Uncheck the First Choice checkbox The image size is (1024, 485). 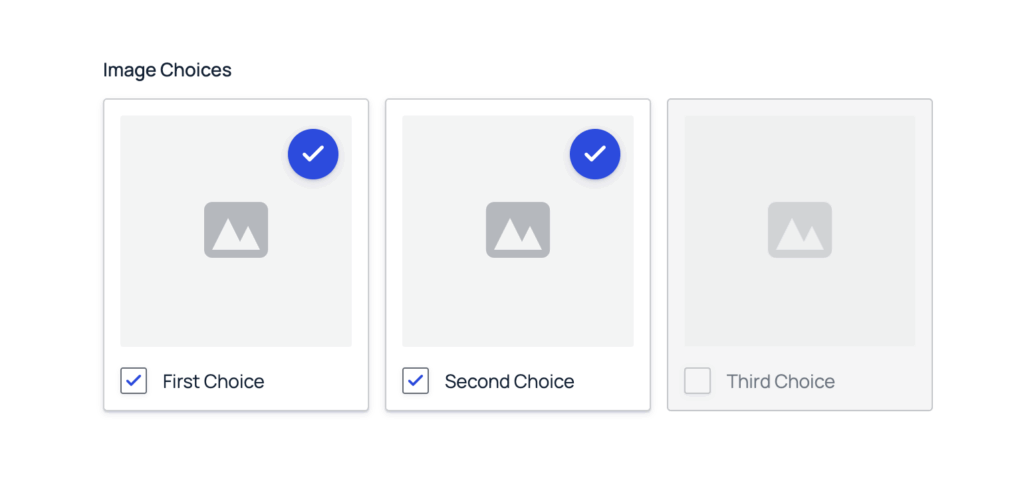tap(134, 381)
